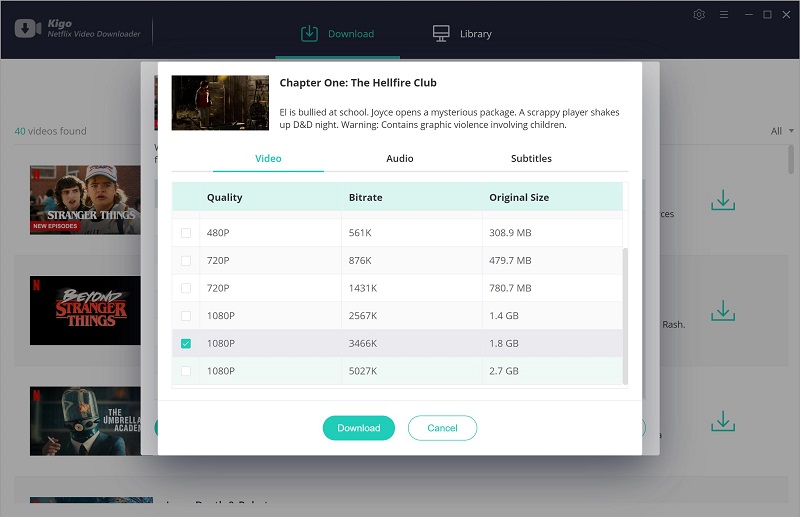Uncheck the 1080P 3466K checkbox
Viewport: 800px width, 517px height.
tap(186, 343)
